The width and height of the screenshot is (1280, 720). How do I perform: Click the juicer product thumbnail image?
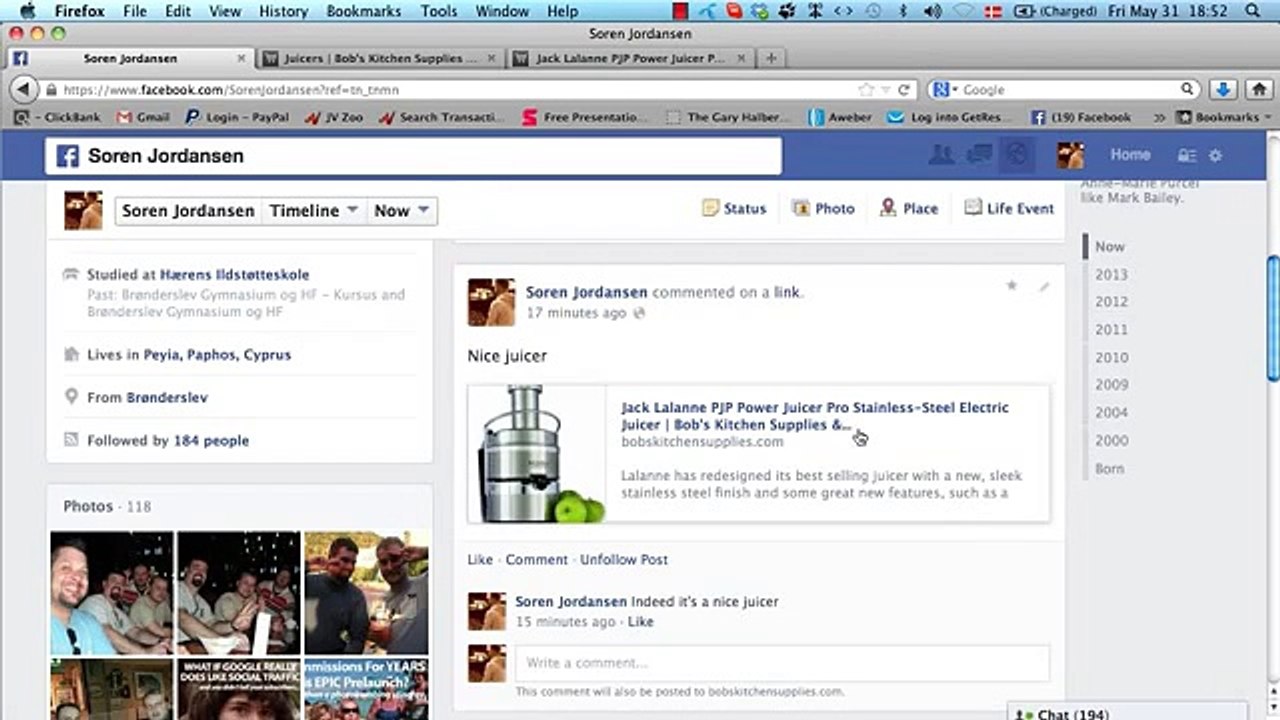click(x=537, y=454)
